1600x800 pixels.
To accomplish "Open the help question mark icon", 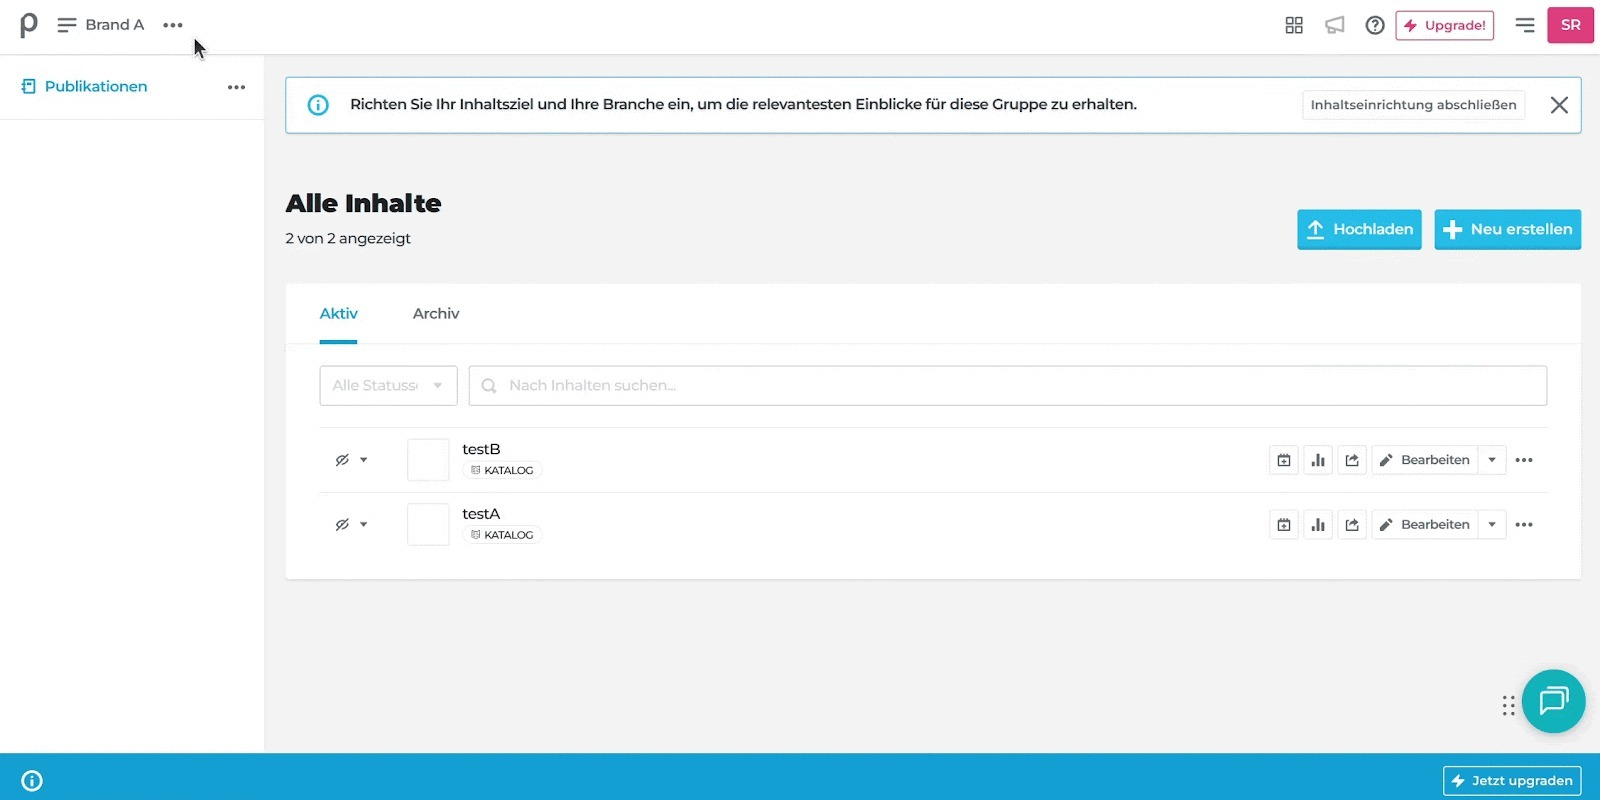I will coord(1375,25).
